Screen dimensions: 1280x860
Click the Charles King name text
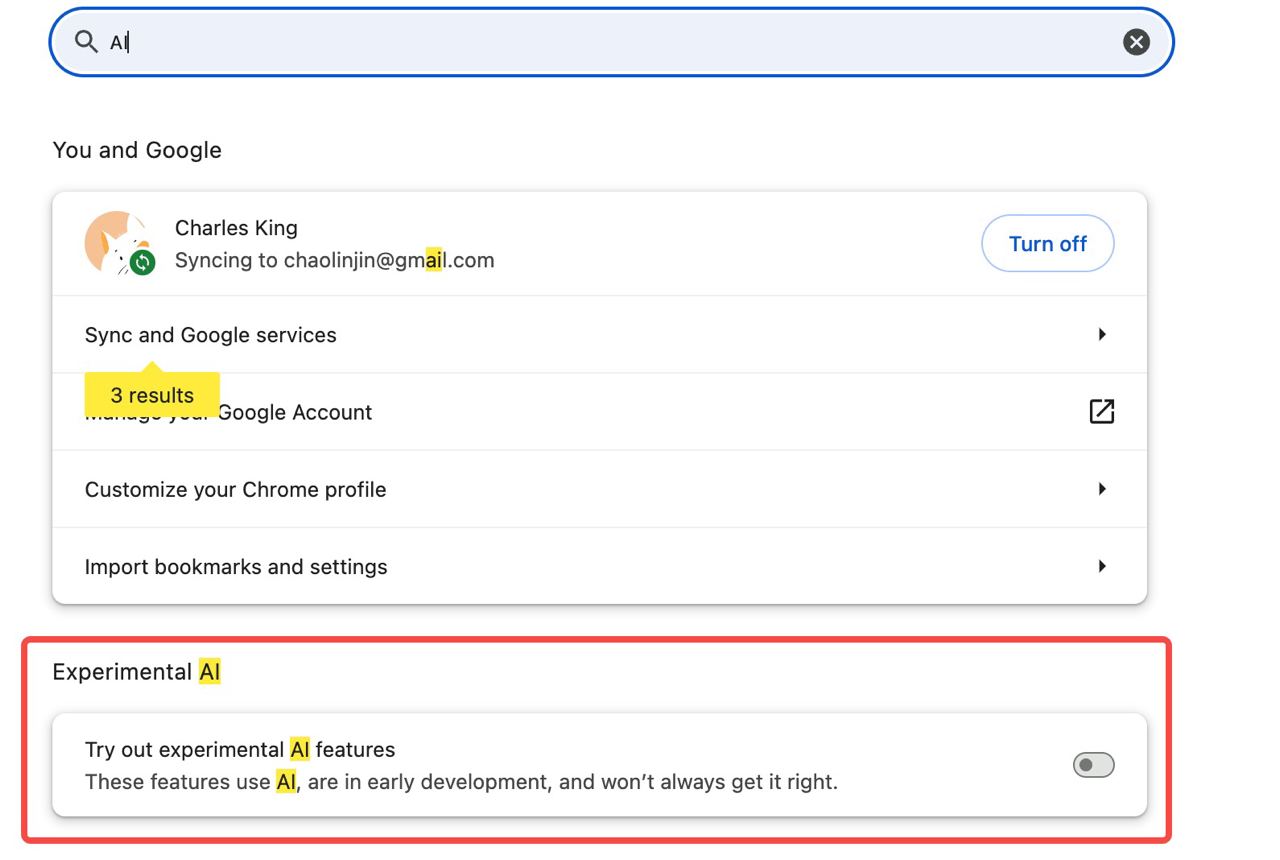coord(236,228)
